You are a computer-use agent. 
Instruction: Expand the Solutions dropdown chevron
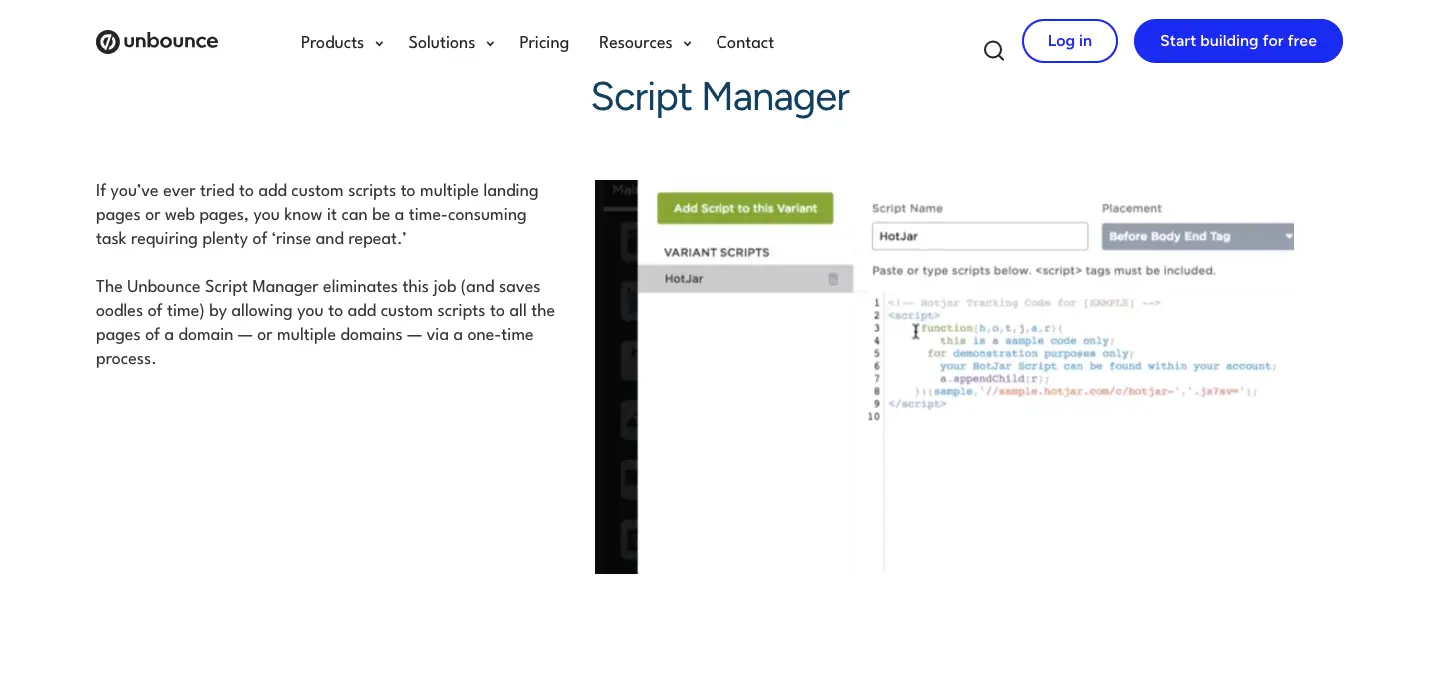pyautogui.click(x=490, y=44)
